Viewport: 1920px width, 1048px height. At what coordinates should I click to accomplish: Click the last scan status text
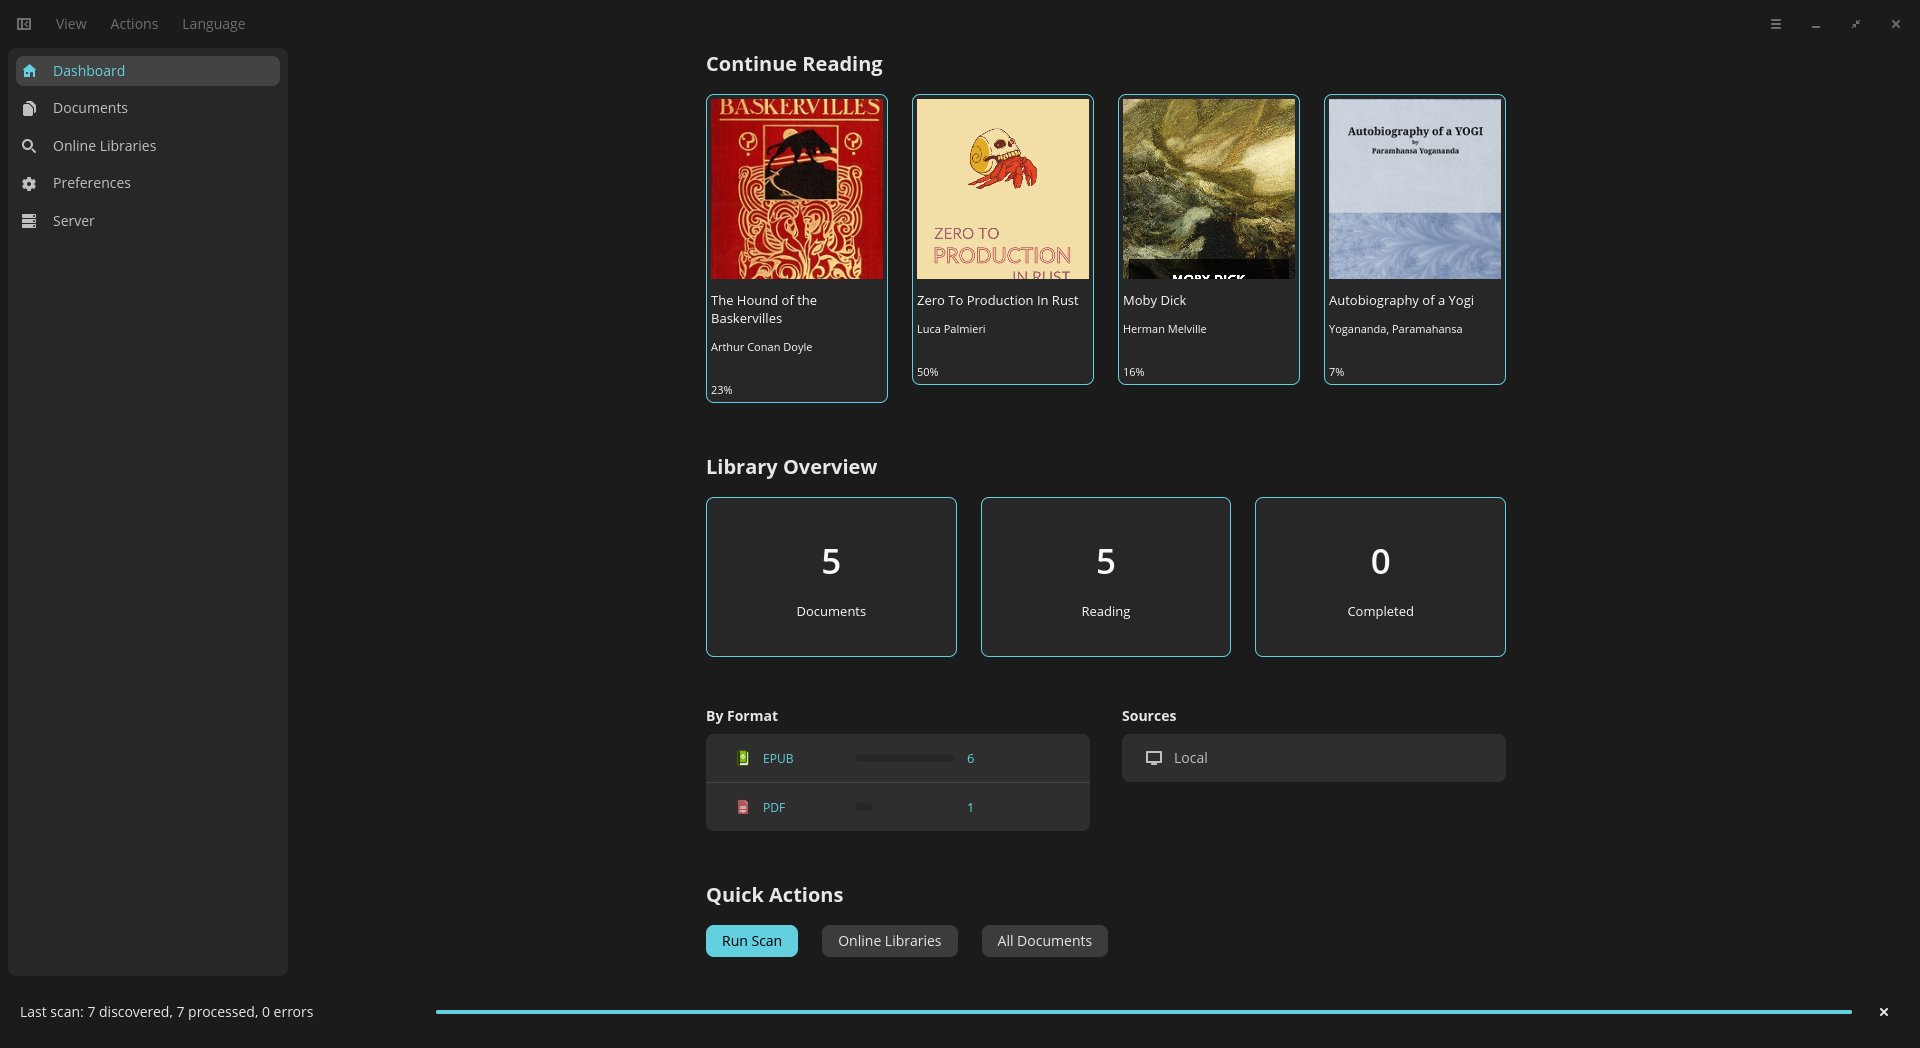[167, 1012]
